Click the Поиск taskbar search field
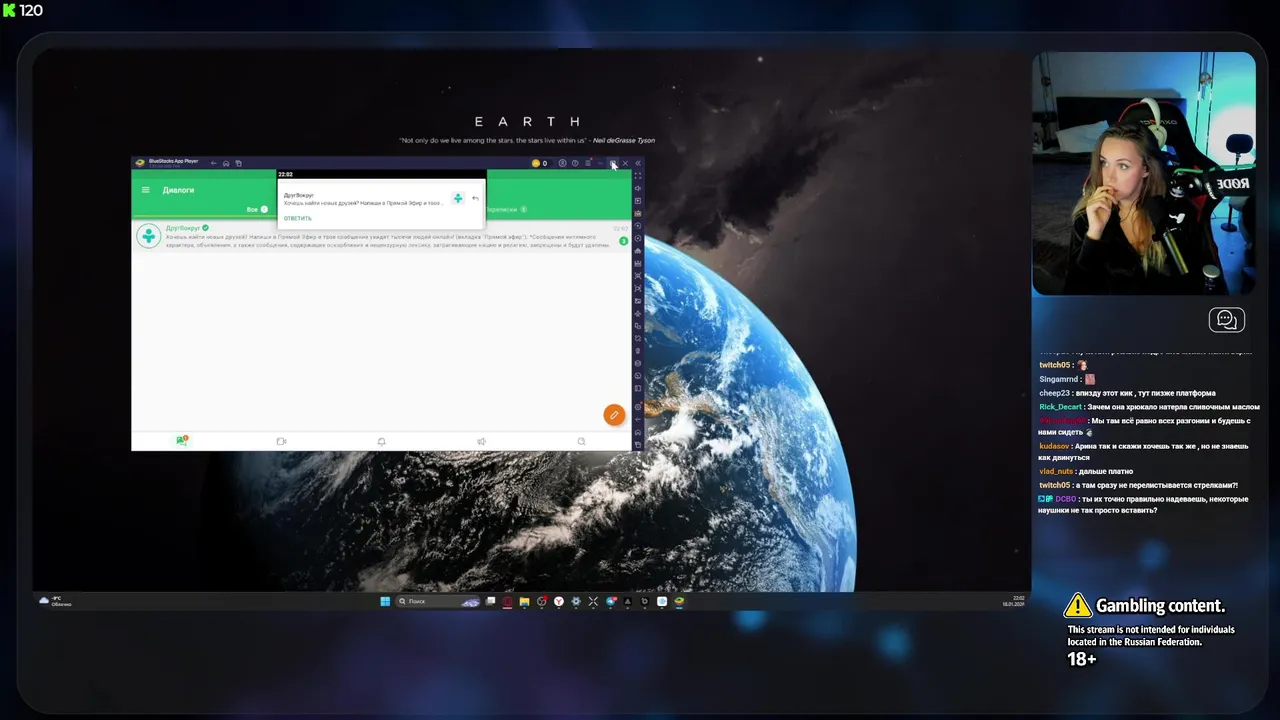Viewport: 1280px width, 720px height. [x=438, y=601]
